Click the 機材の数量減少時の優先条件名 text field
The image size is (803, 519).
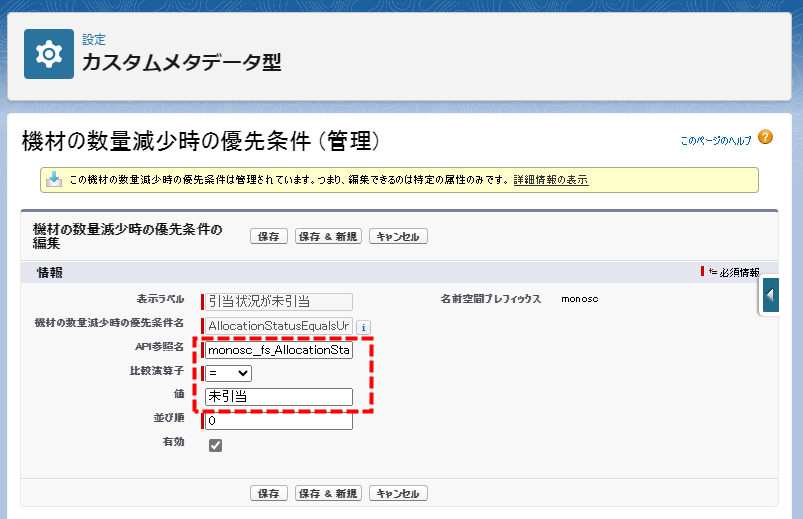coord(279,326)
